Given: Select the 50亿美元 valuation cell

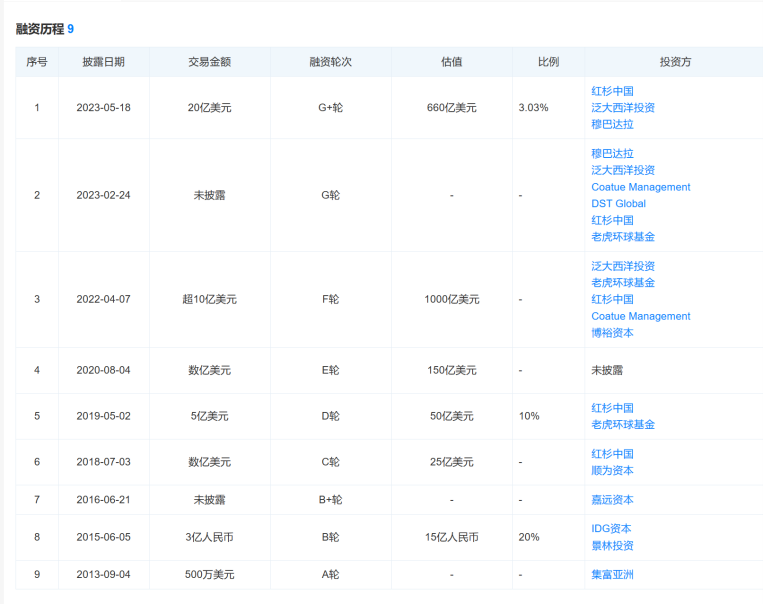Looking at the screenshot, I should tap(452, 416).
